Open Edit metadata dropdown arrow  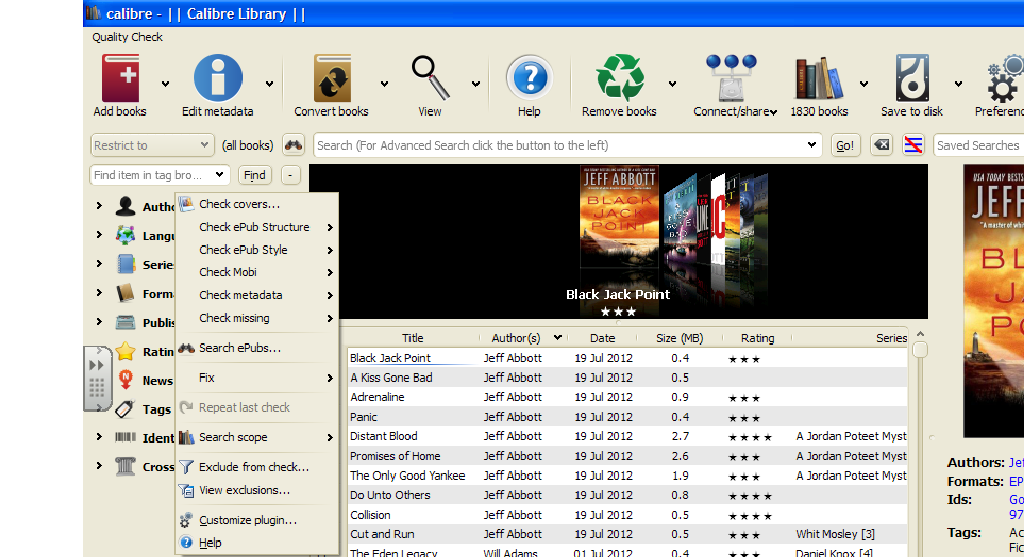(x=269, y=84)
